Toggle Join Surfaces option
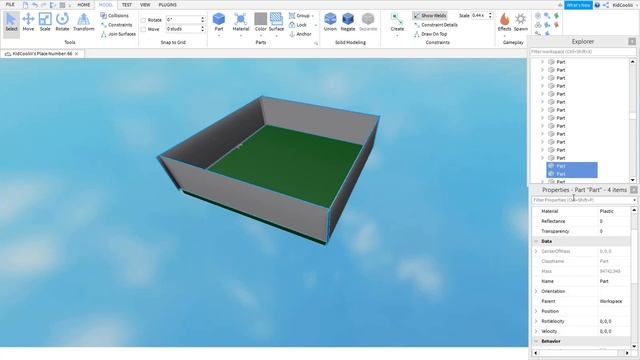The height and width of the screenshot is (360, 640). pyautogui.click(x=118, y=34)
